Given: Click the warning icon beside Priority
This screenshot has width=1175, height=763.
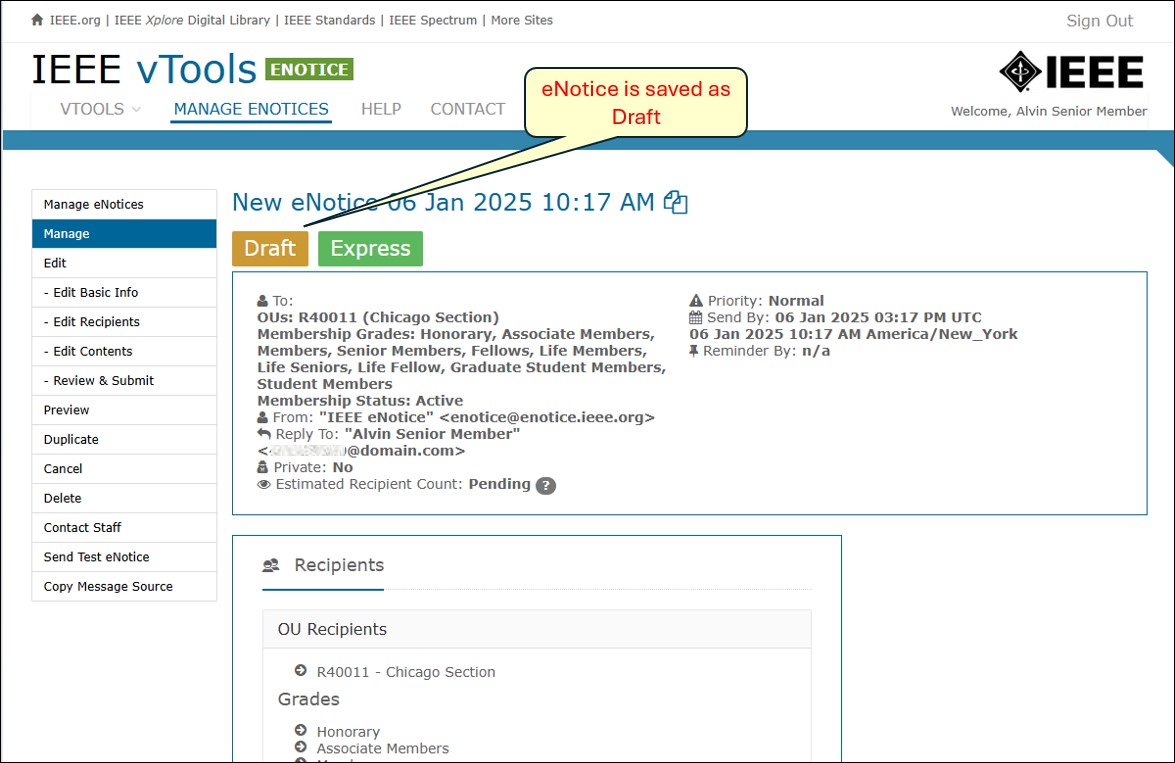Looking at the screenshot, I should click(696, 301).
